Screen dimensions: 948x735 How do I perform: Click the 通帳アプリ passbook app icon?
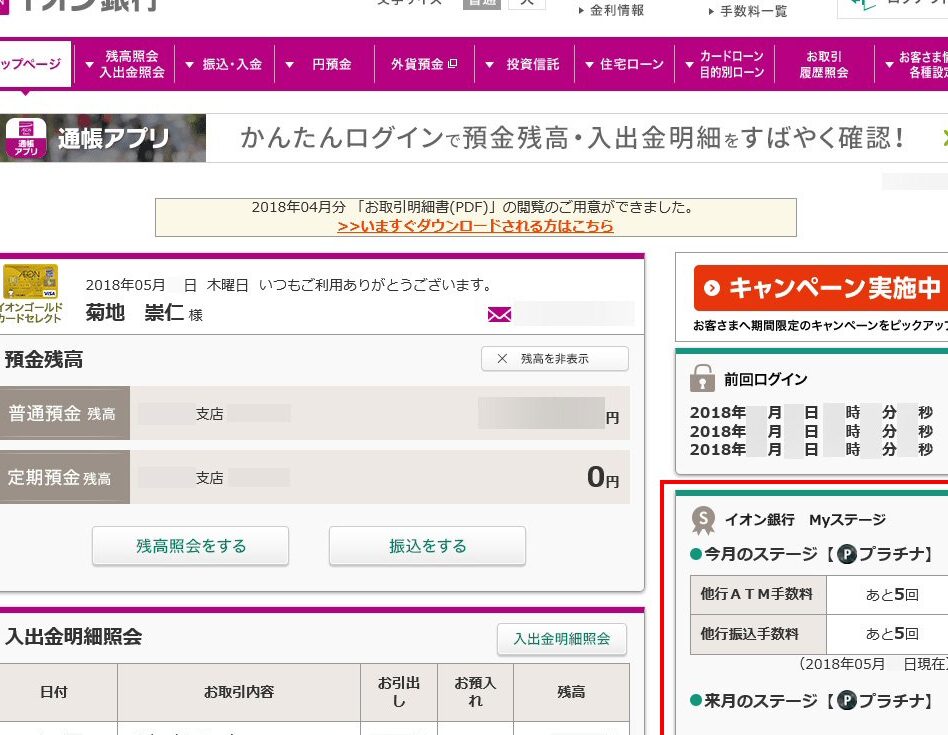26,138
